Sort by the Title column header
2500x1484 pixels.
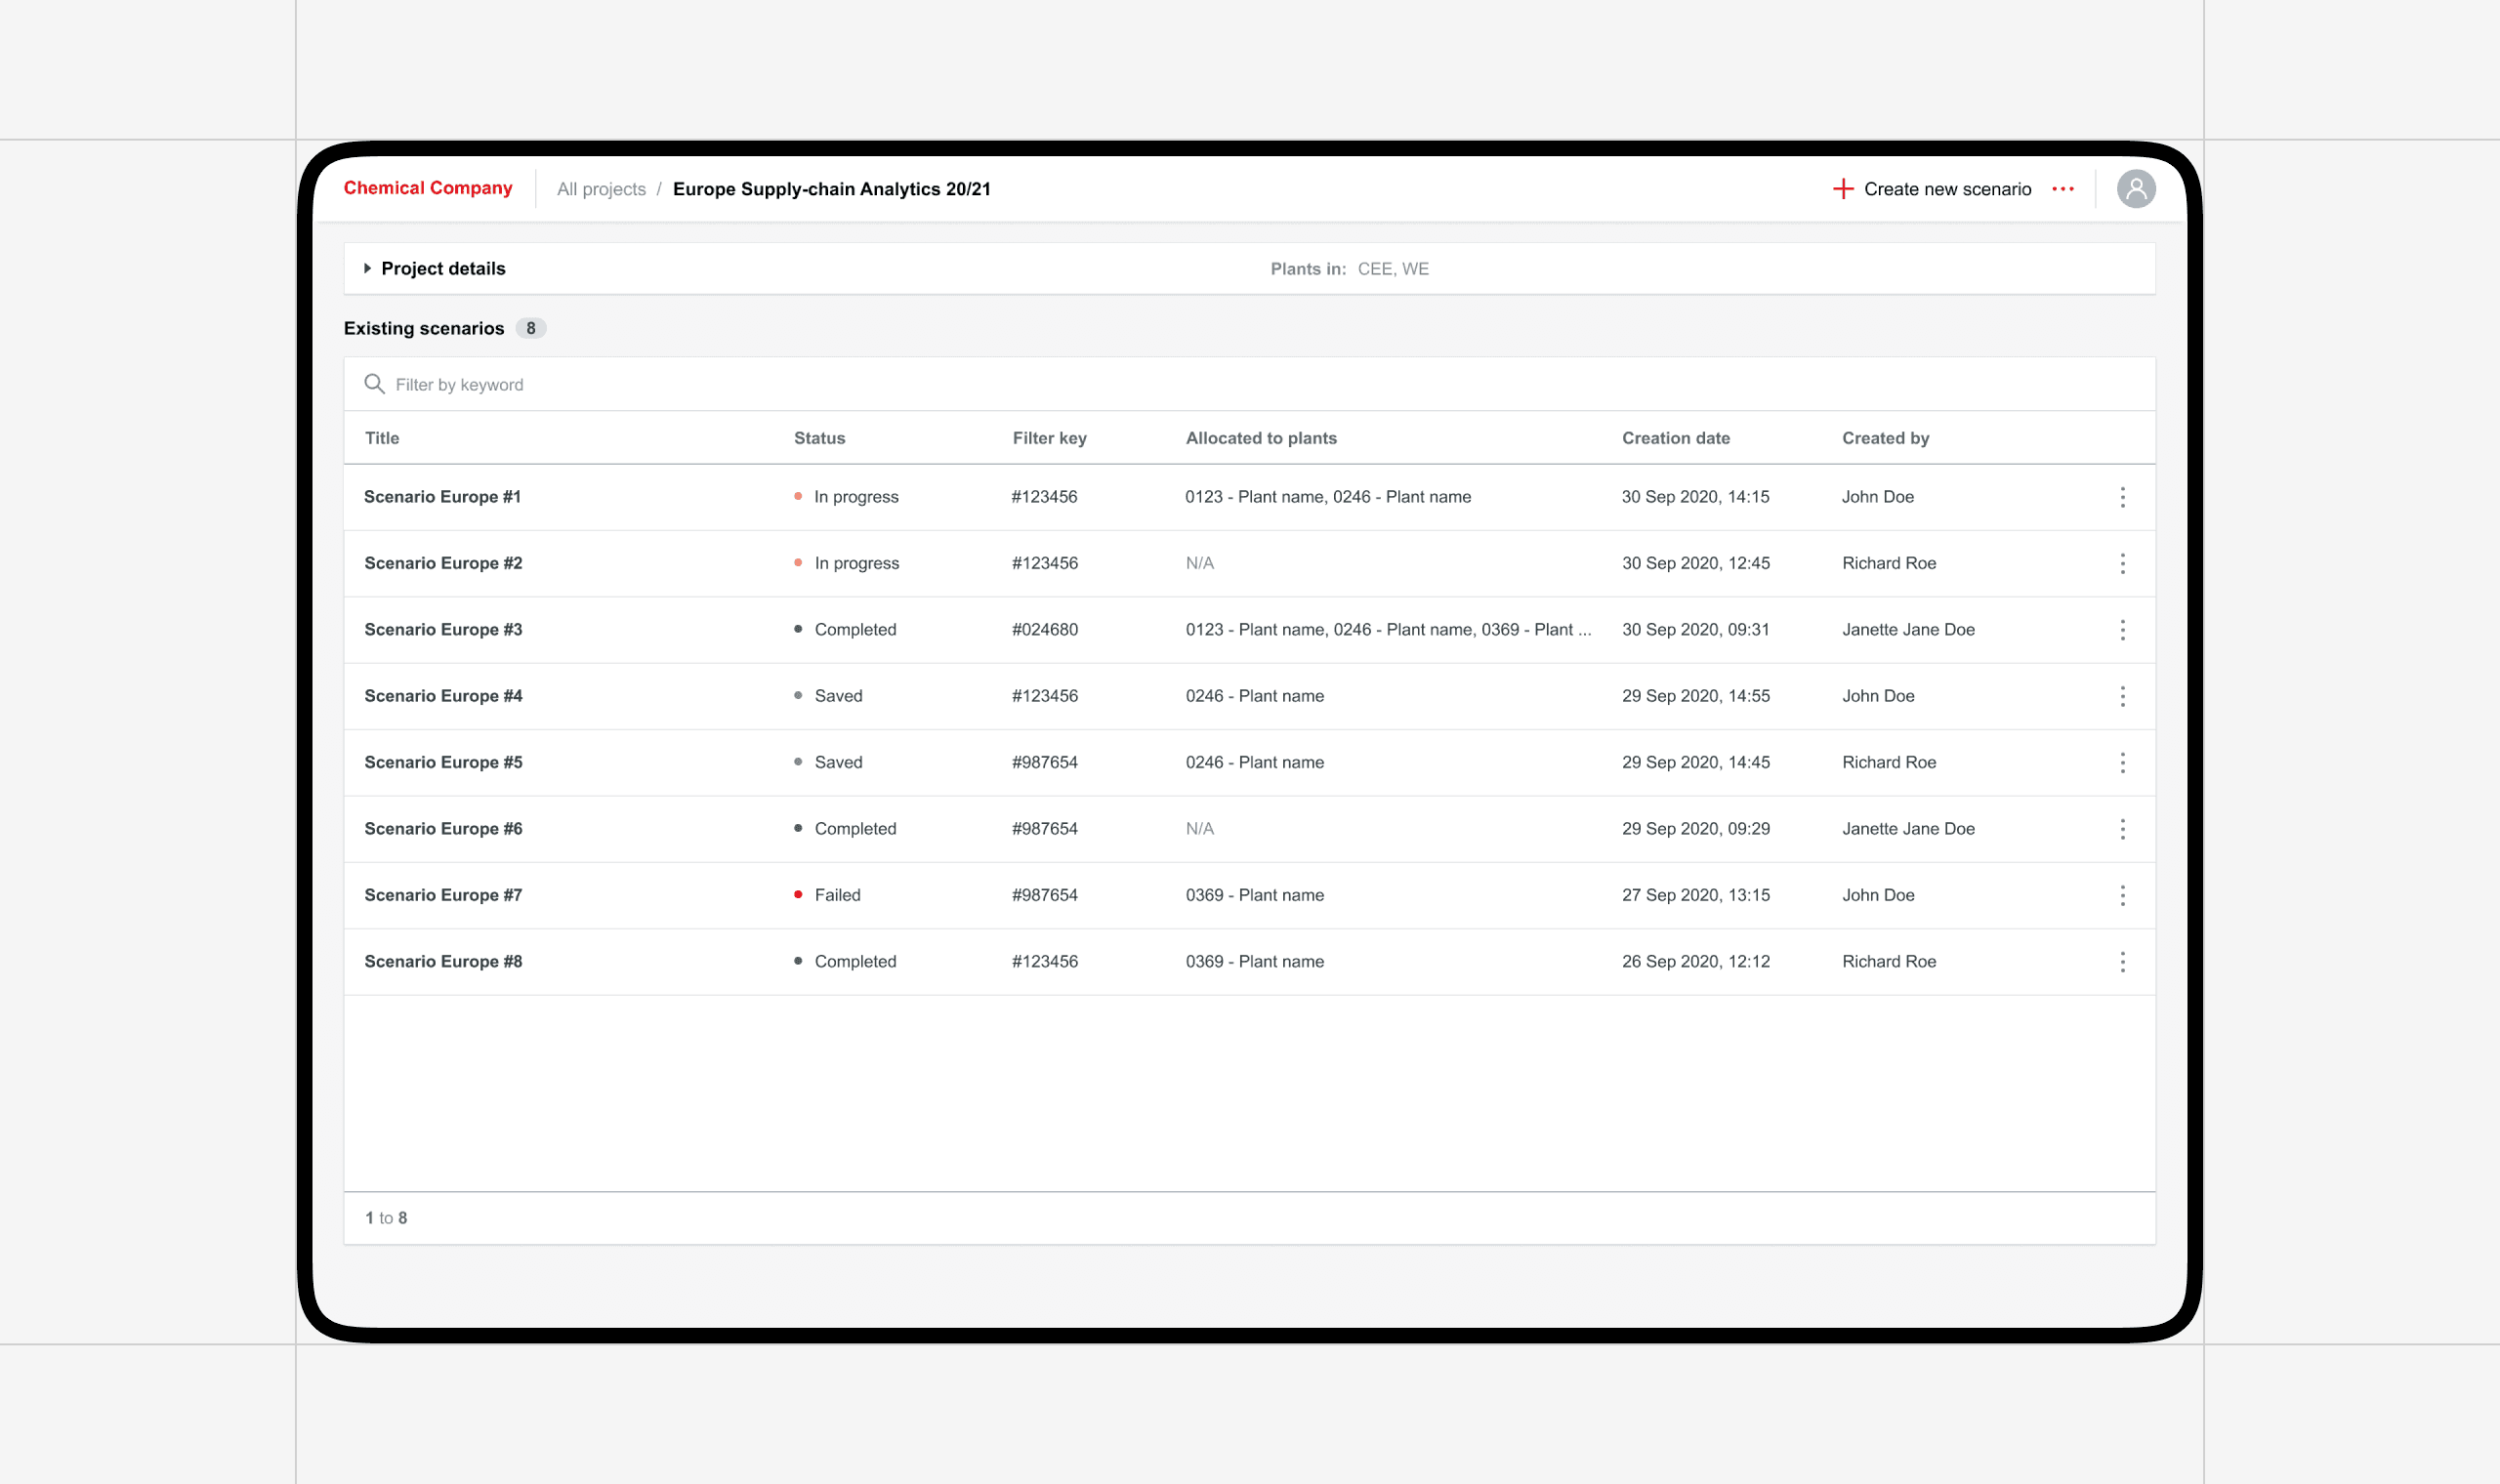click(382, 438)
